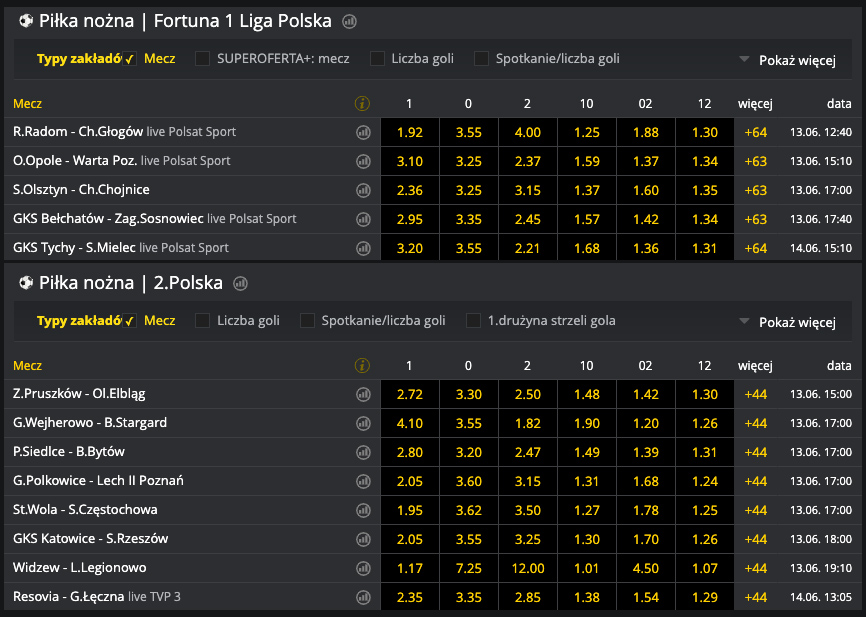
Task: Click data column header in Fortuna 1 Liga
Action: 838,103
